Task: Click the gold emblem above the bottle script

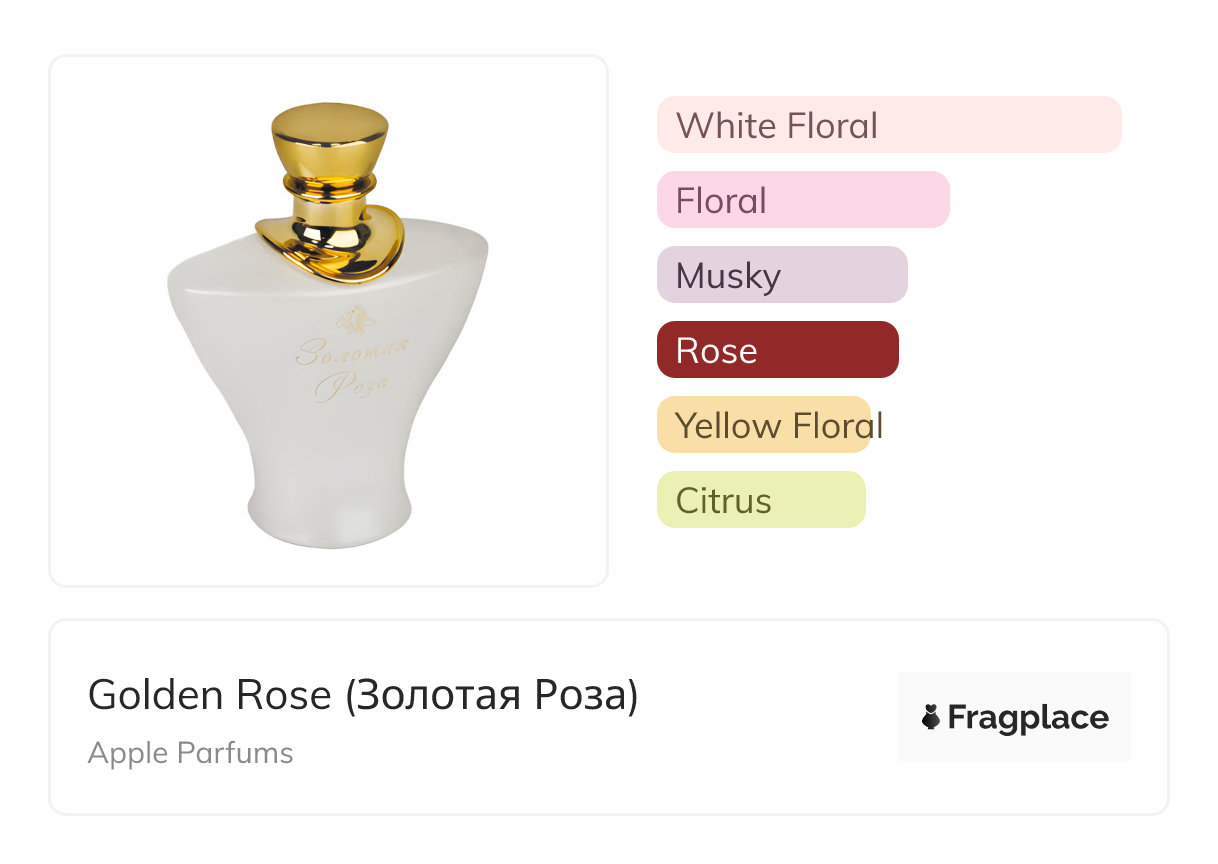Action: tap(351, 320)
